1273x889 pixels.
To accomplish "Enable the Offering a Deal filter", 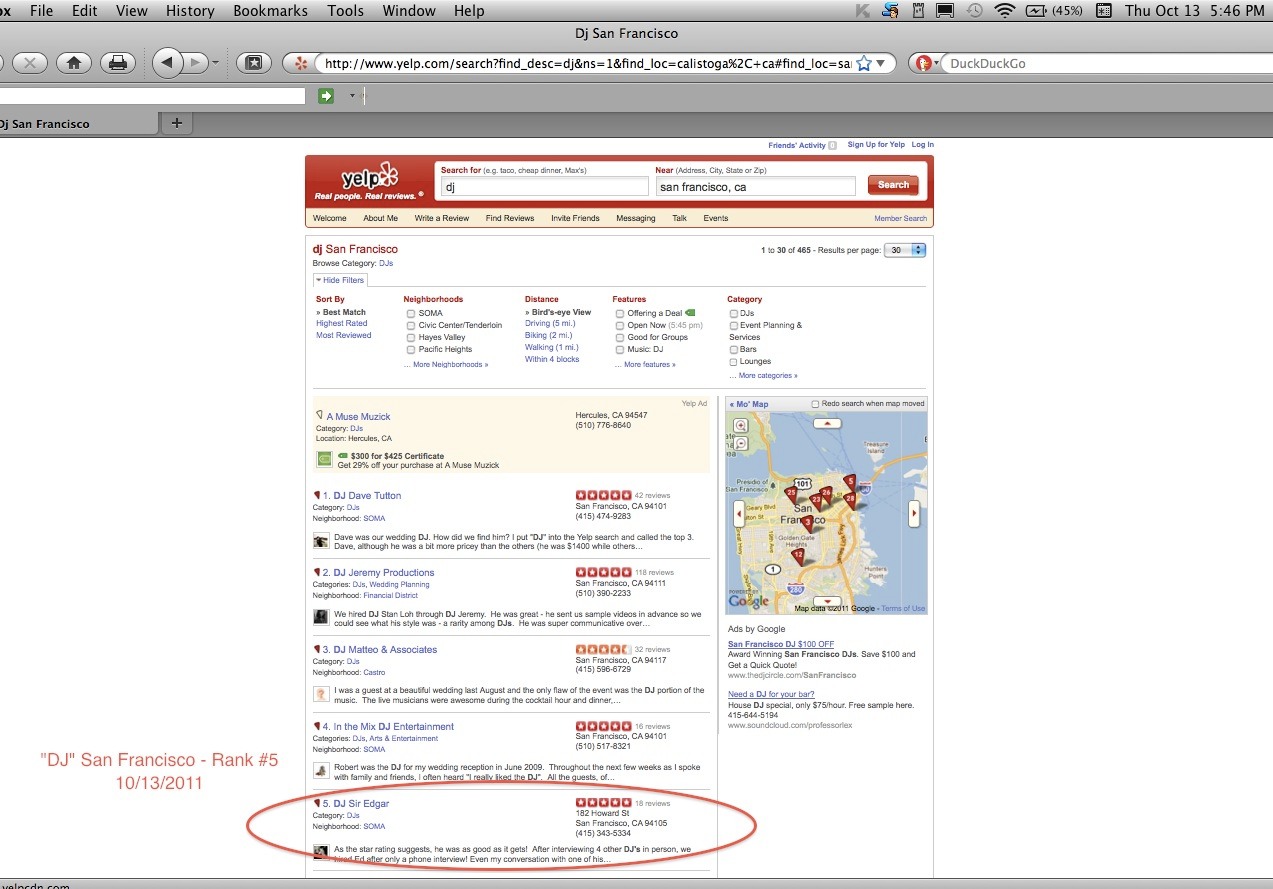I will (620, 313).
